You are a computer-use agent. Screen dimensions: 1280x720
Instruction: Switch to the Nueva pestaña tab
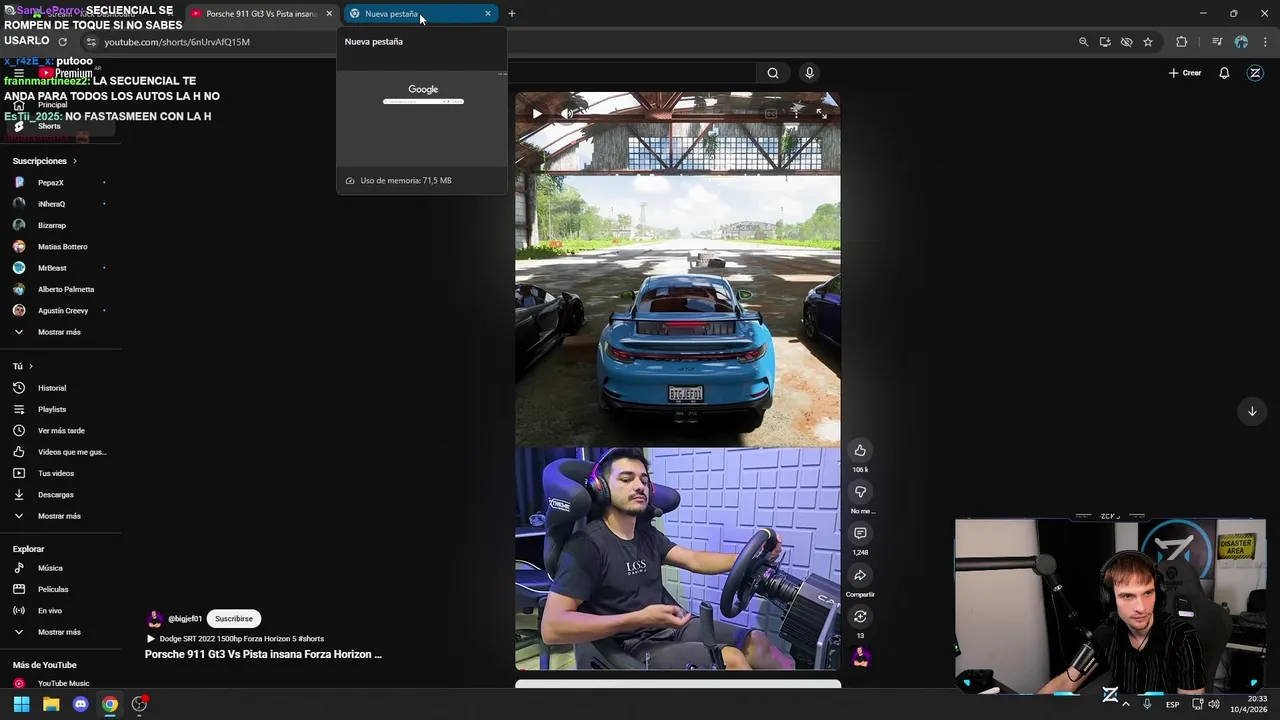(x=419, y=14)
